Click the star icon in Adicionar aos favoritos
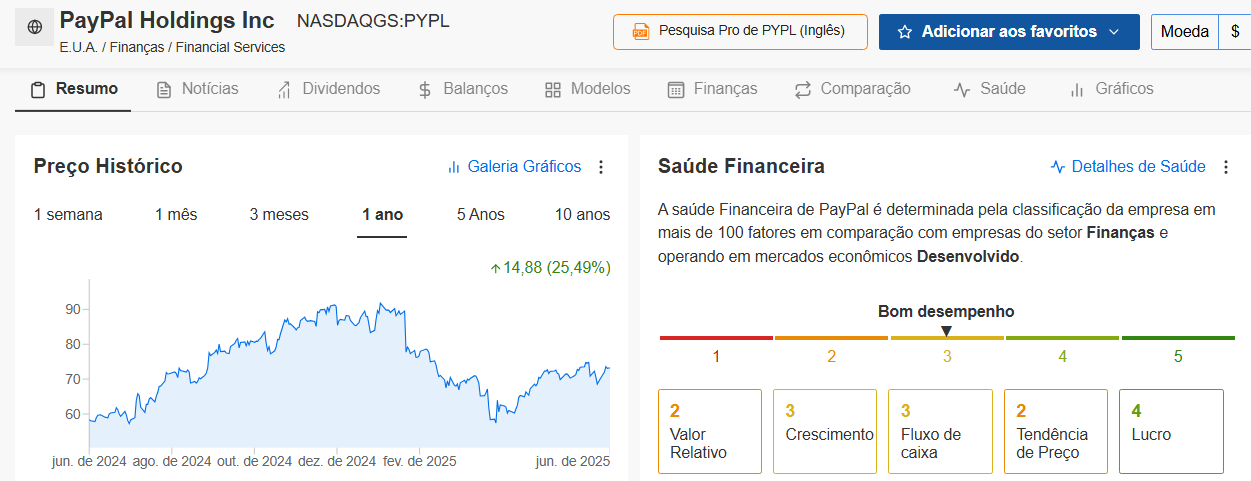 point(905,32)
